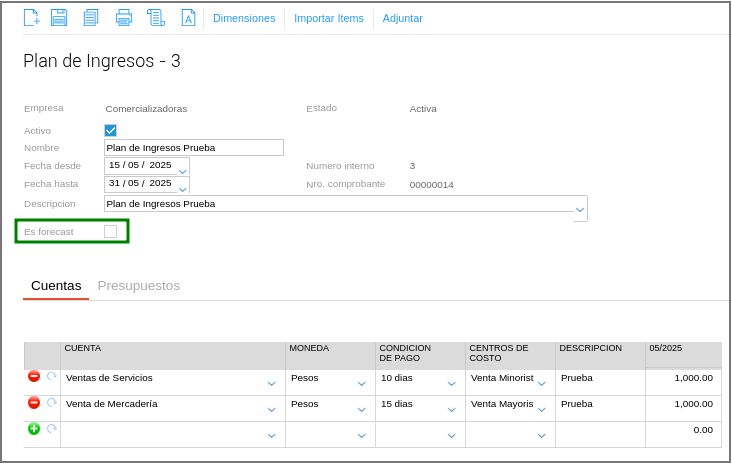Click the copy document icon

[x=91, y=18]
